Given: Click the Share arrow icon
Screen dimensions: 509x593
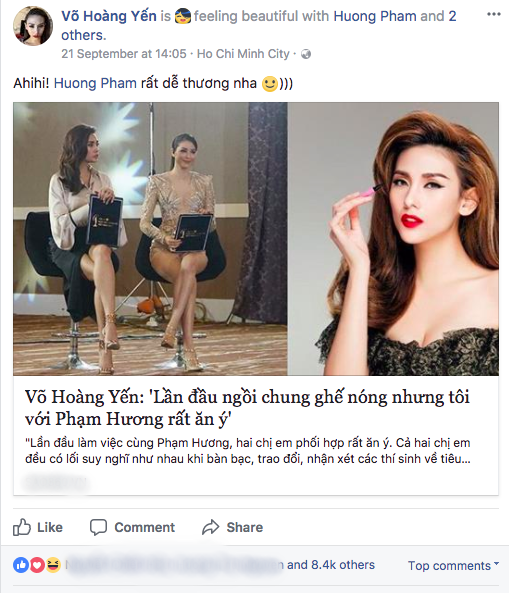Looking at the screenshot, I should [x=211, y=527].
